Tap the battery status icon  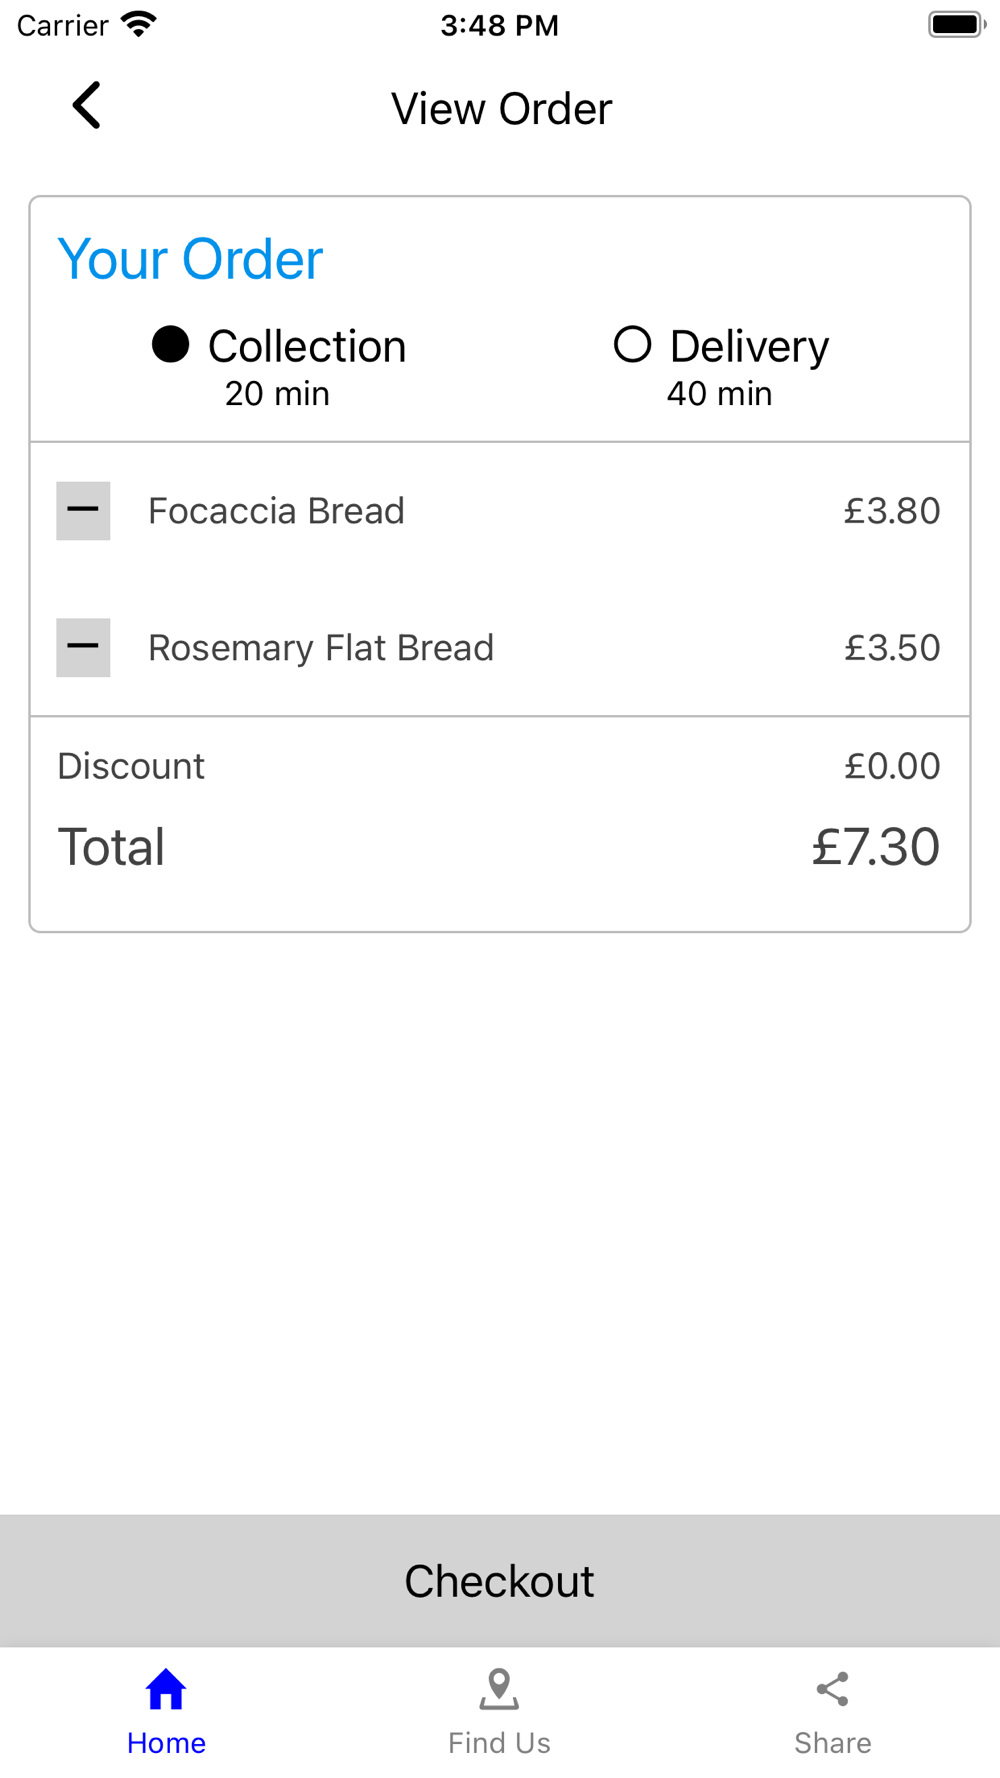click(956, 24)
